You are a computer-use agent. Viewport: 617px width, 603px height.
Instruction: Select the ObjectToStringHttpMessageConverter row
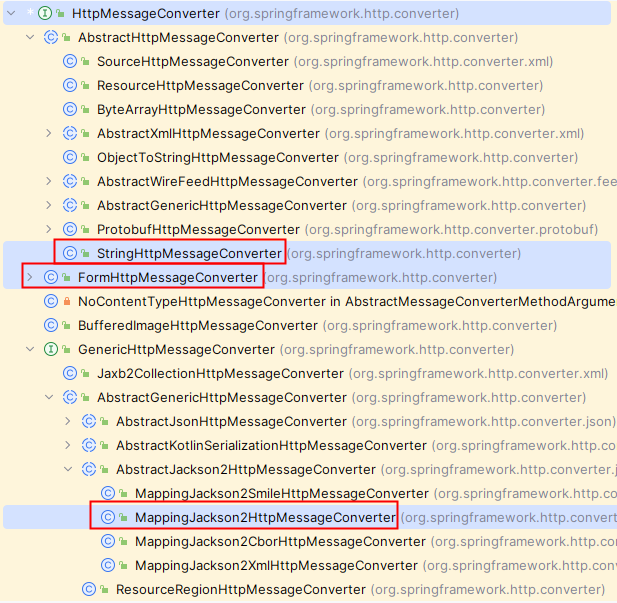pyautogui.click(x=307, y=157)
